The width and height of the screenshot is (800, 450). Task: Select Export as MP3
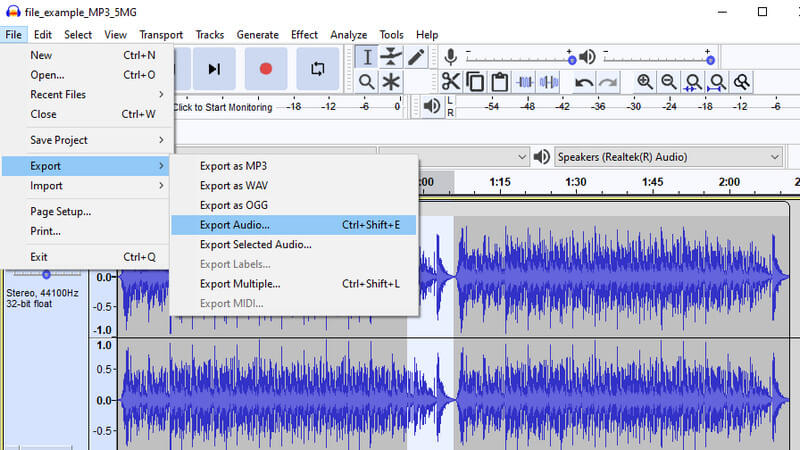pos(294,166)
